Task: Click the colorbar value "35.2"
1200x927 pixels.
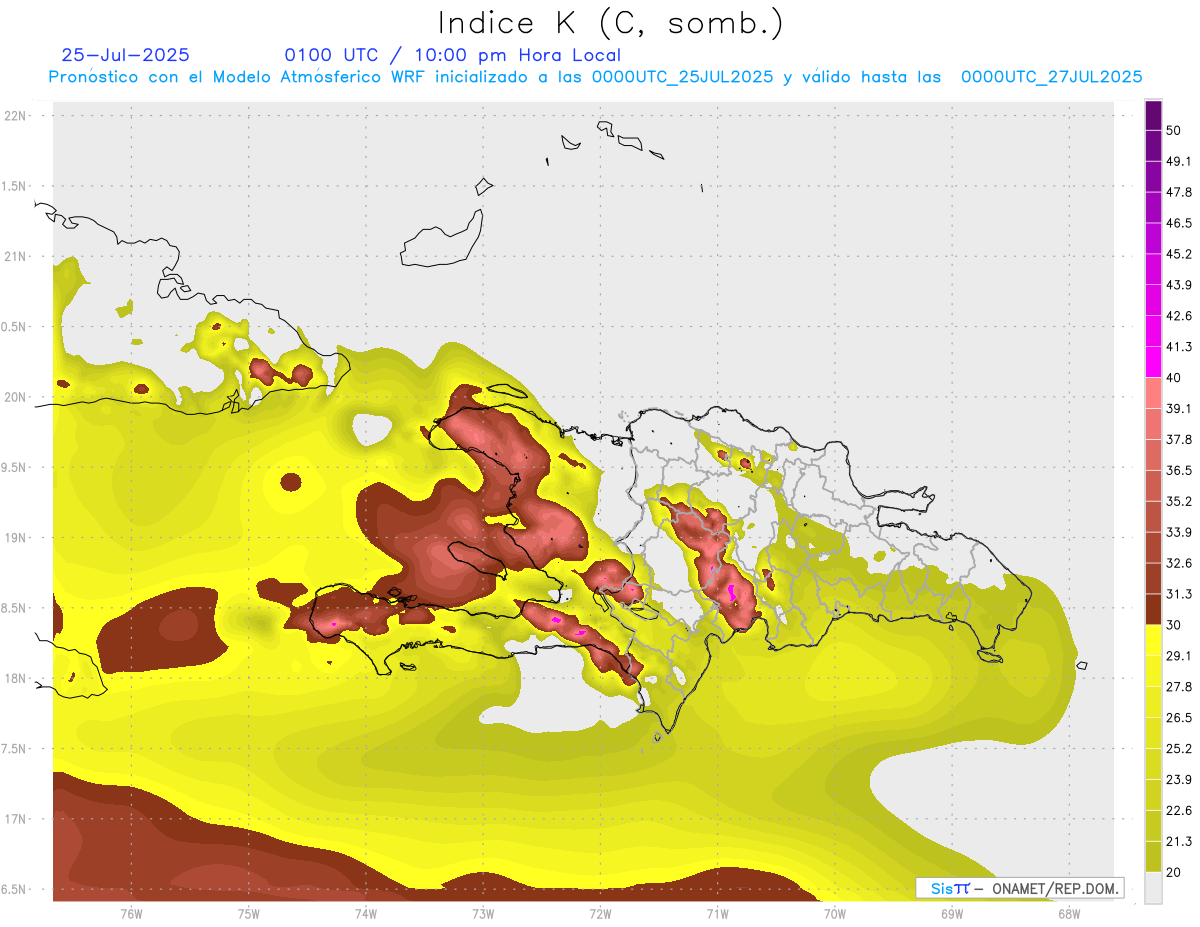Action: click(x=1179, y=501)
